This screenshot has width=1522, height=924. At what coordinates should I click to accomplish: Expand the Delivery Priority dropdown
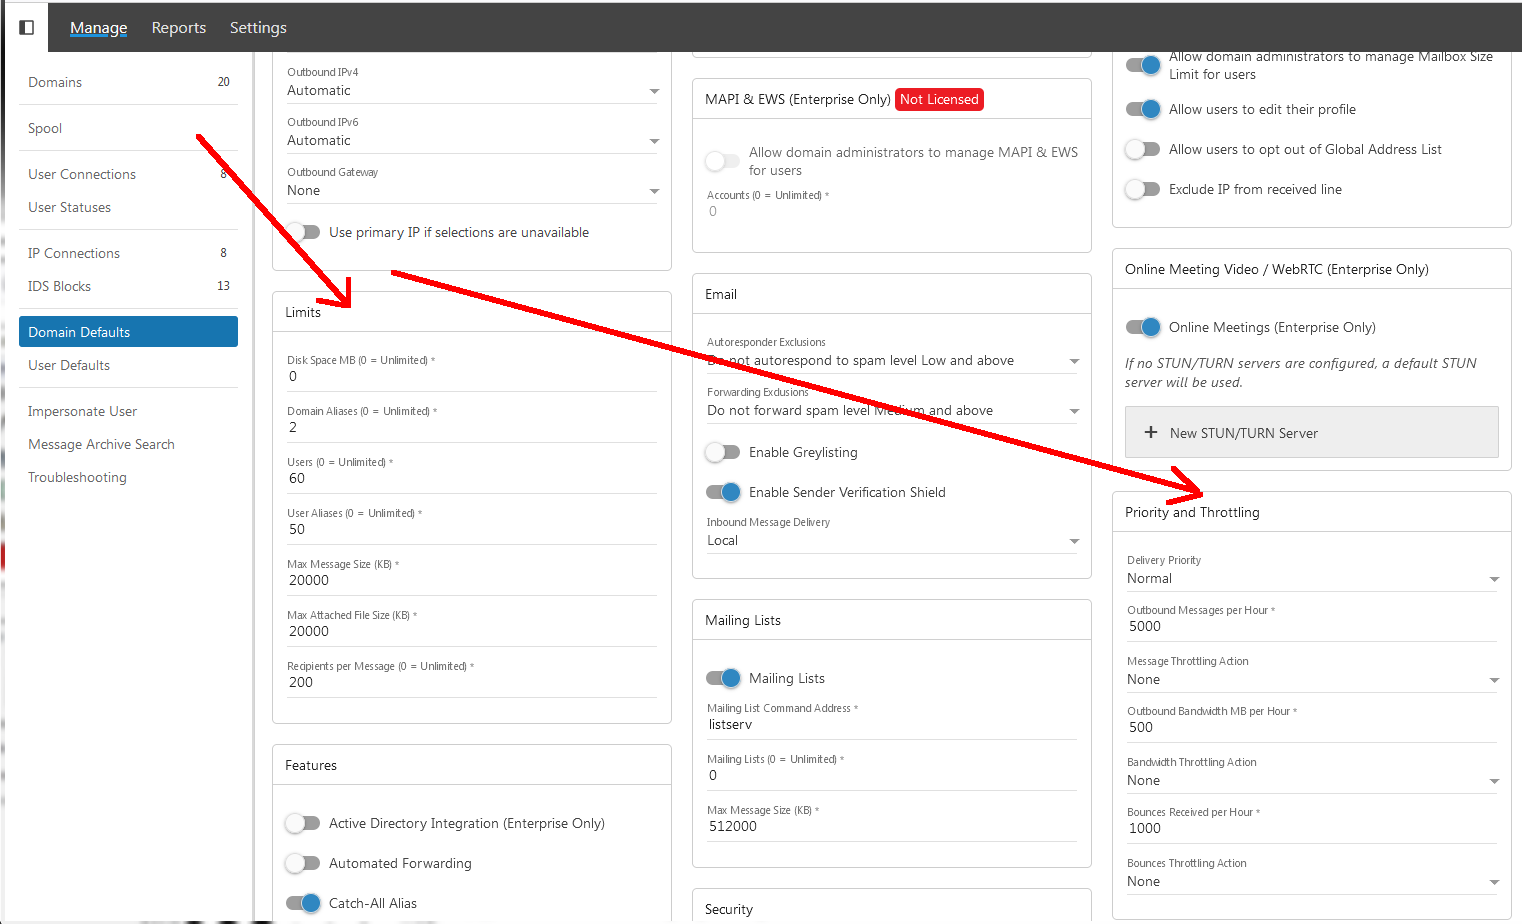pyautogui.click(x=1311, y=578)
